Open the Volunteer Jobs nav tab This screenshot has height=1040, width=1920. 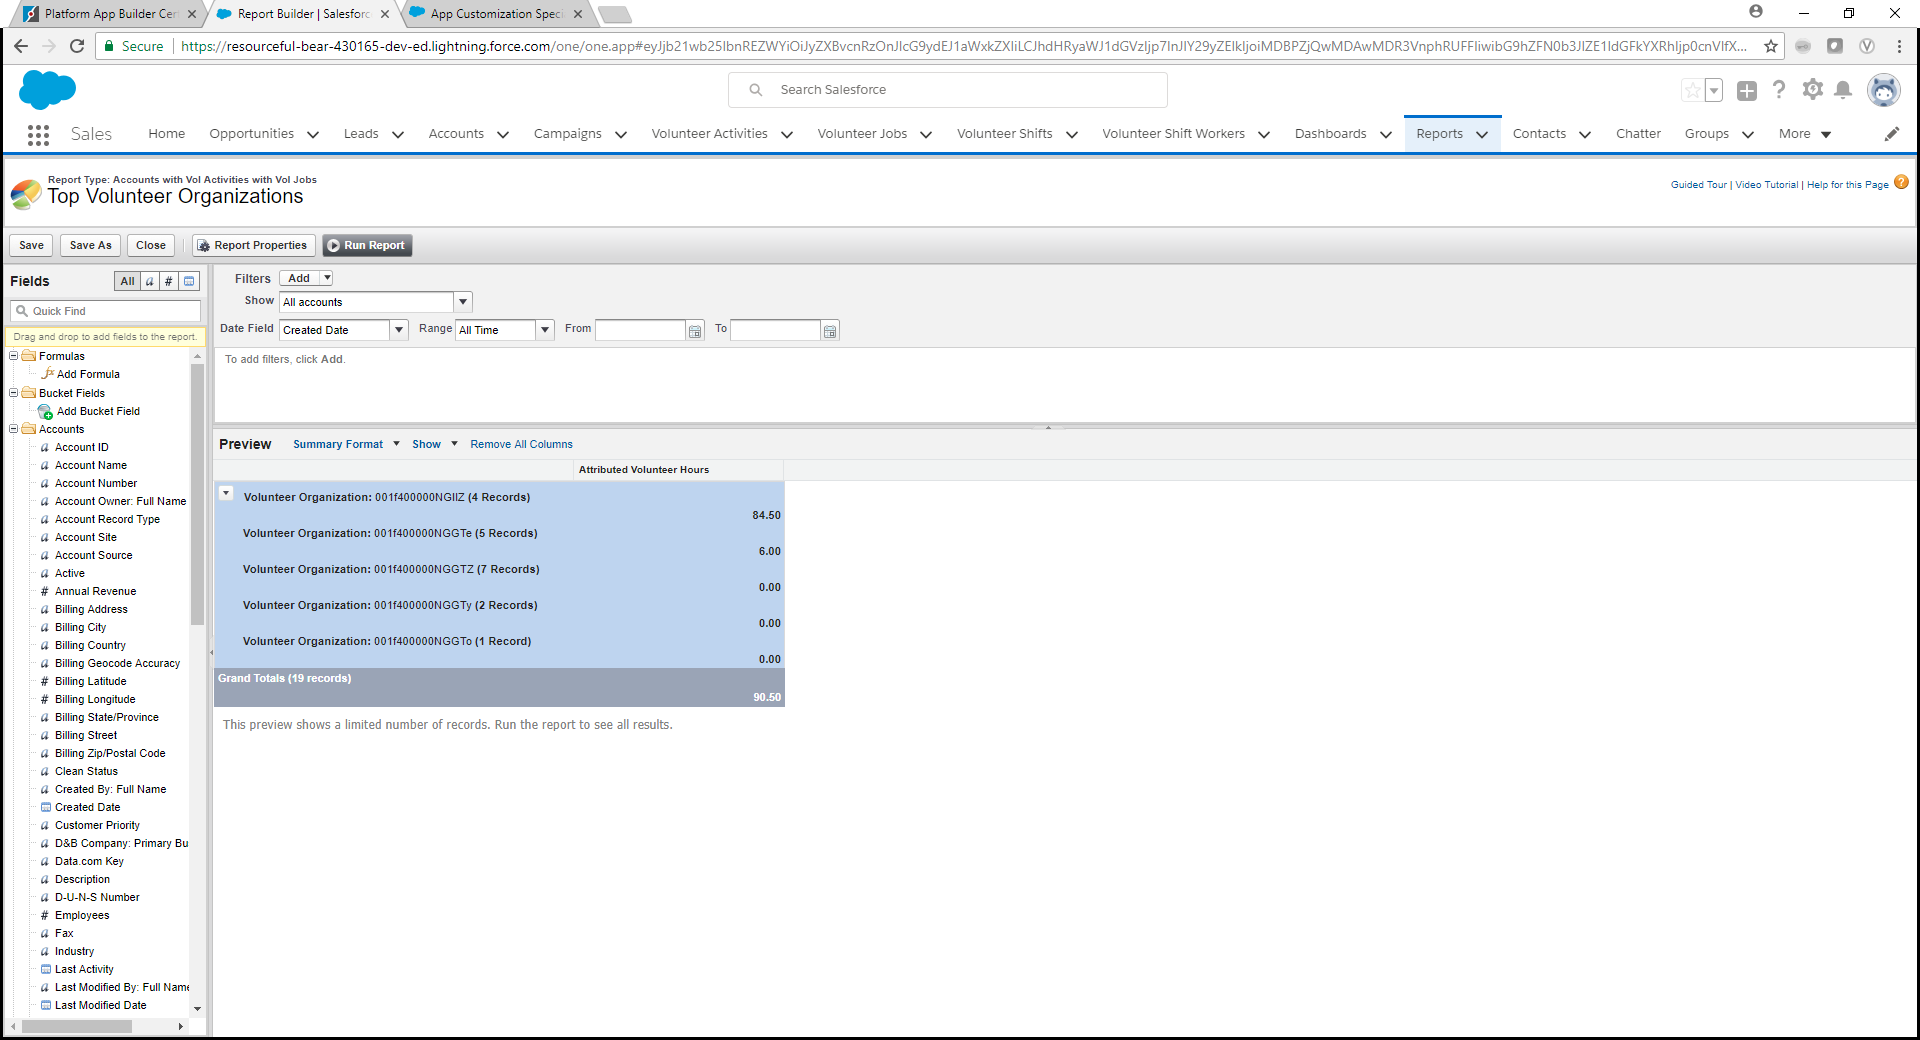coord(862,134)
